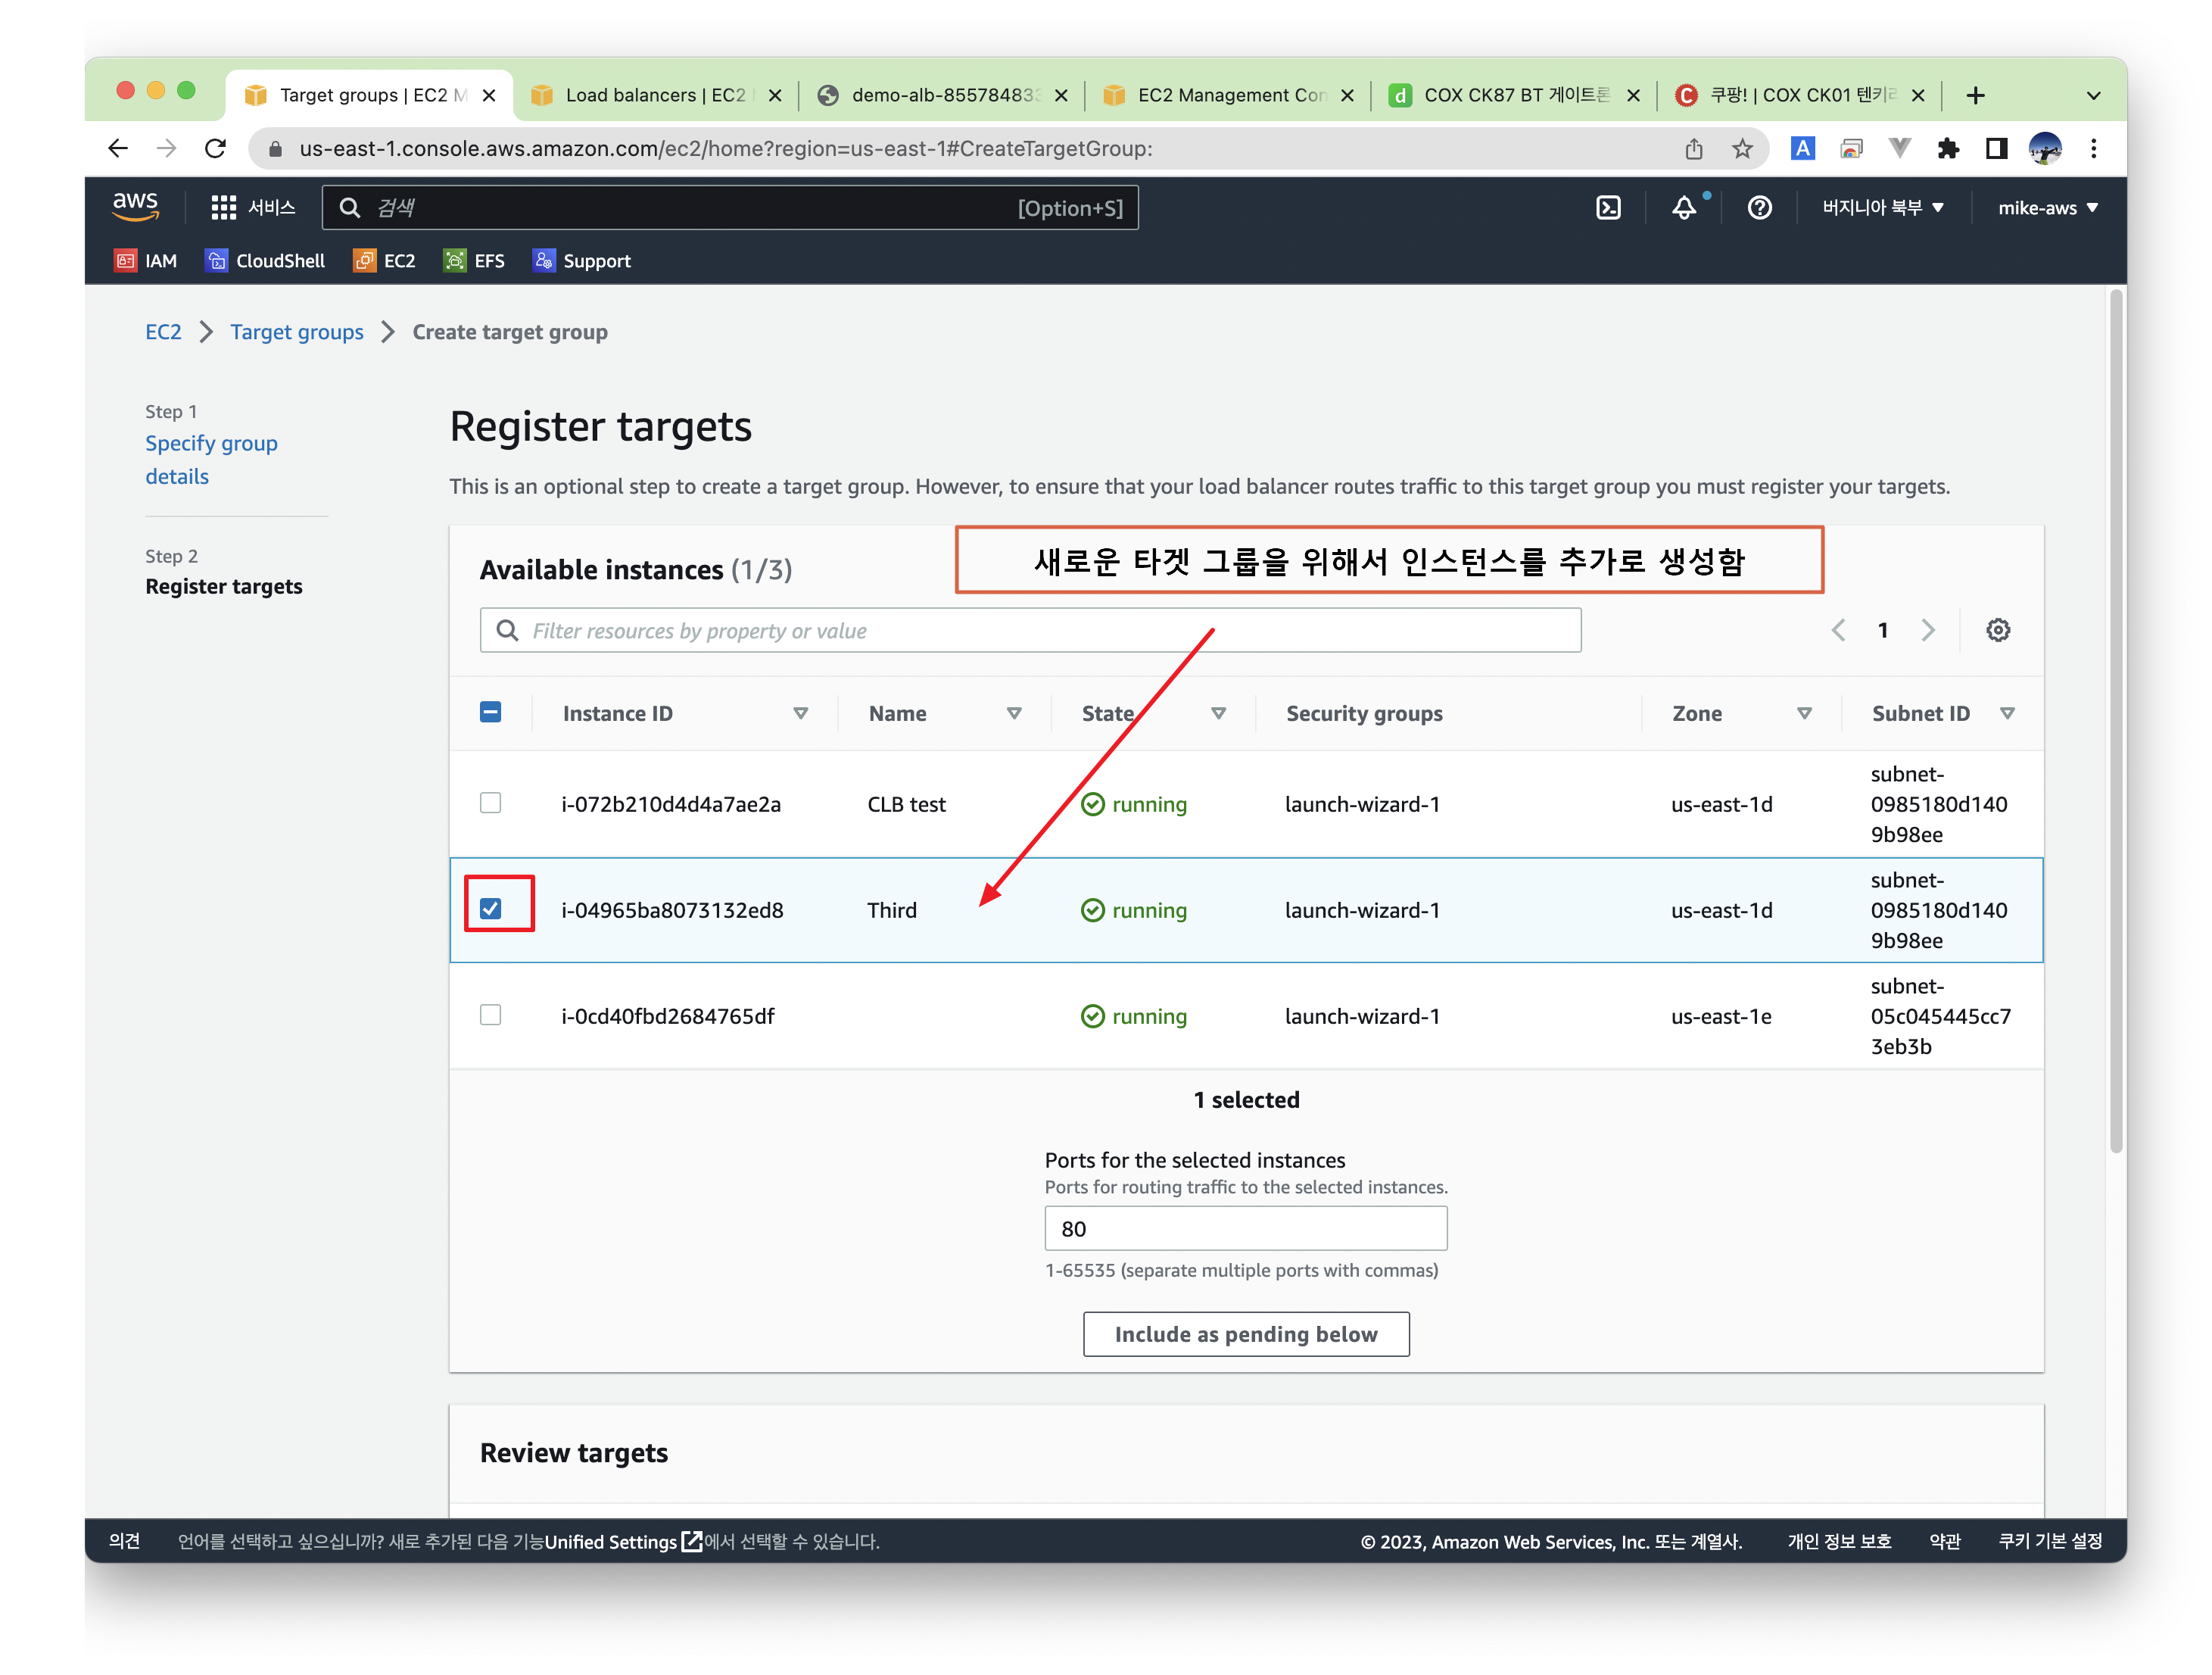The image size is (2212, 1675).
Task: Open table preferences gear icon
Action: [1997, 630]
